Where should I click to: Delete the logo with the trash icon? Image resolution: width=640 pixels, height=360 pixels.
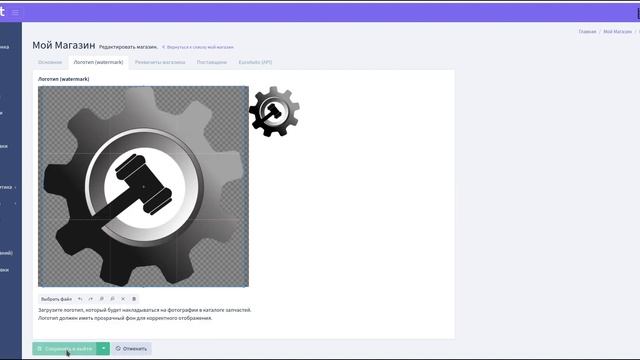(x=134, y=299)
